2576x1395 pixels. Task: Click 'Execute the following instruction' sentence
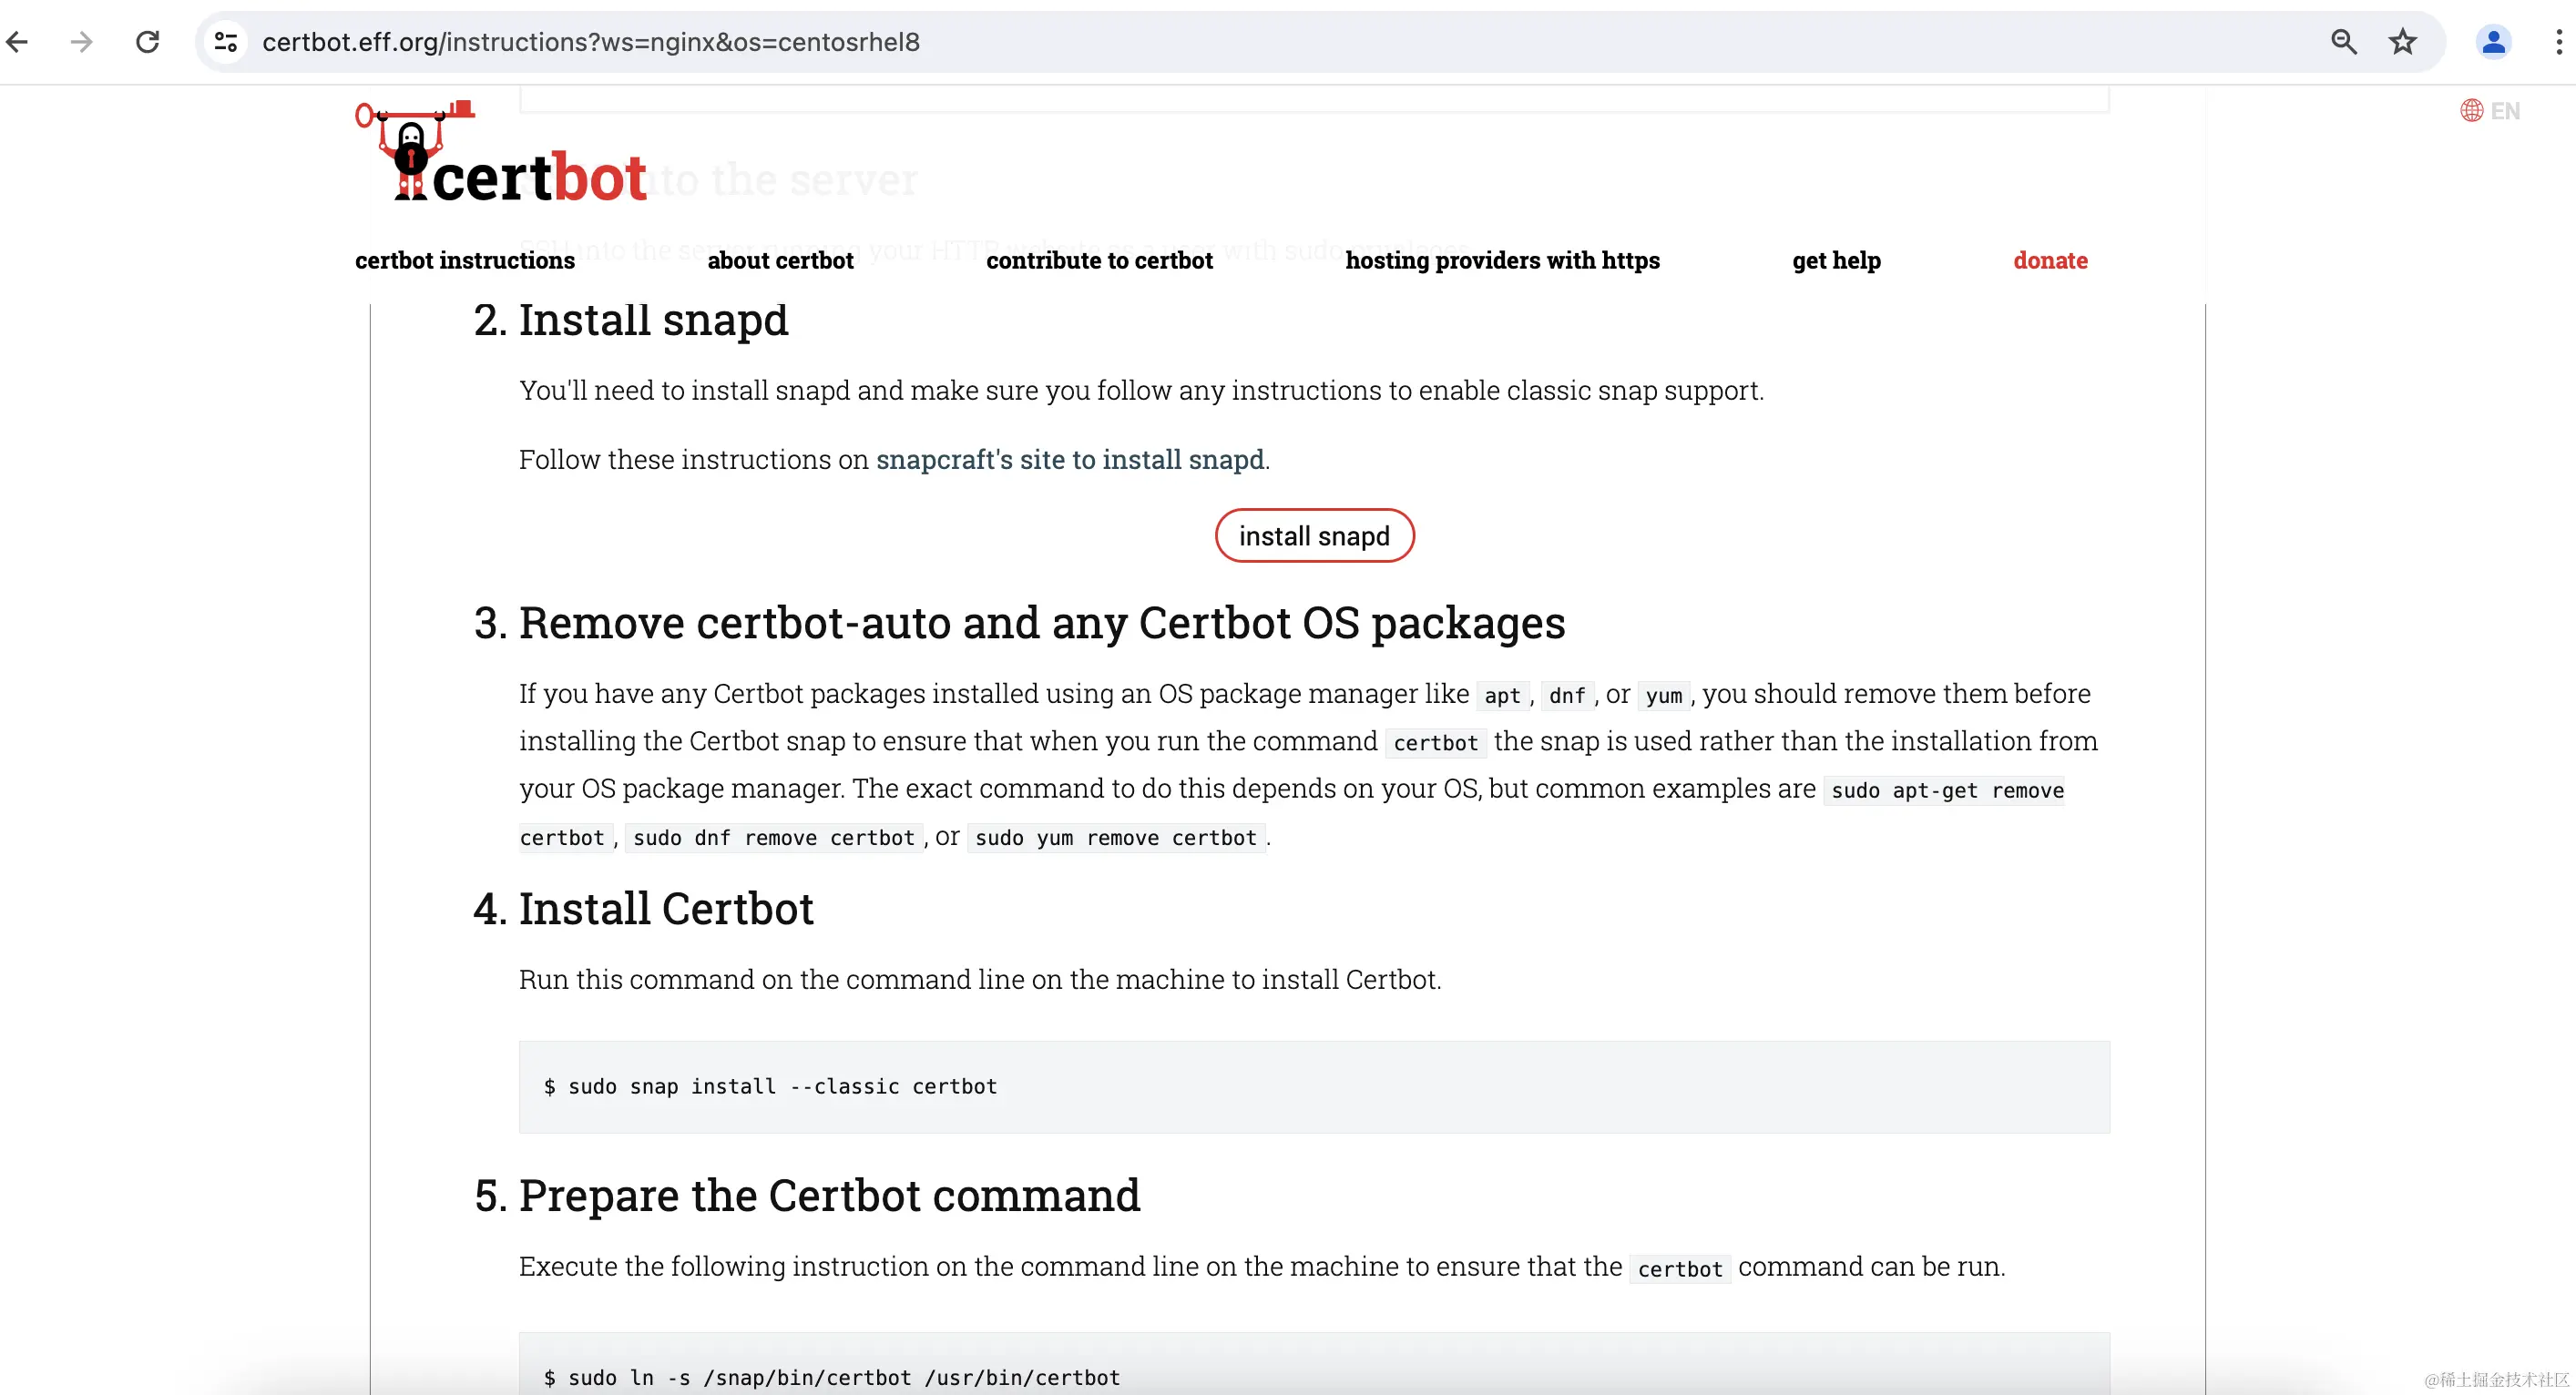[x=1262, y=1267]
